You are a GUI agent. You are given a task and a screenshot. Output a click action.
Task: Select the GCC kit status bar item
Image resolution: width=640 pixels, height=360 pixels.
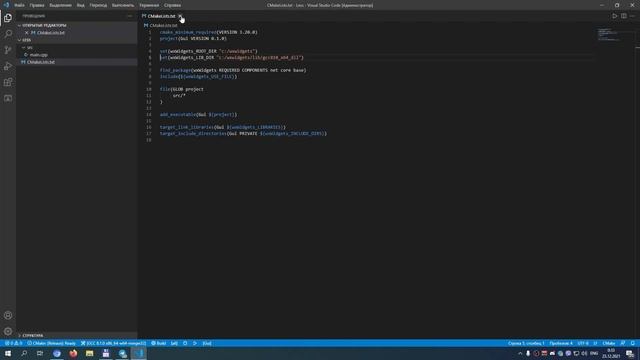[113, 343]
